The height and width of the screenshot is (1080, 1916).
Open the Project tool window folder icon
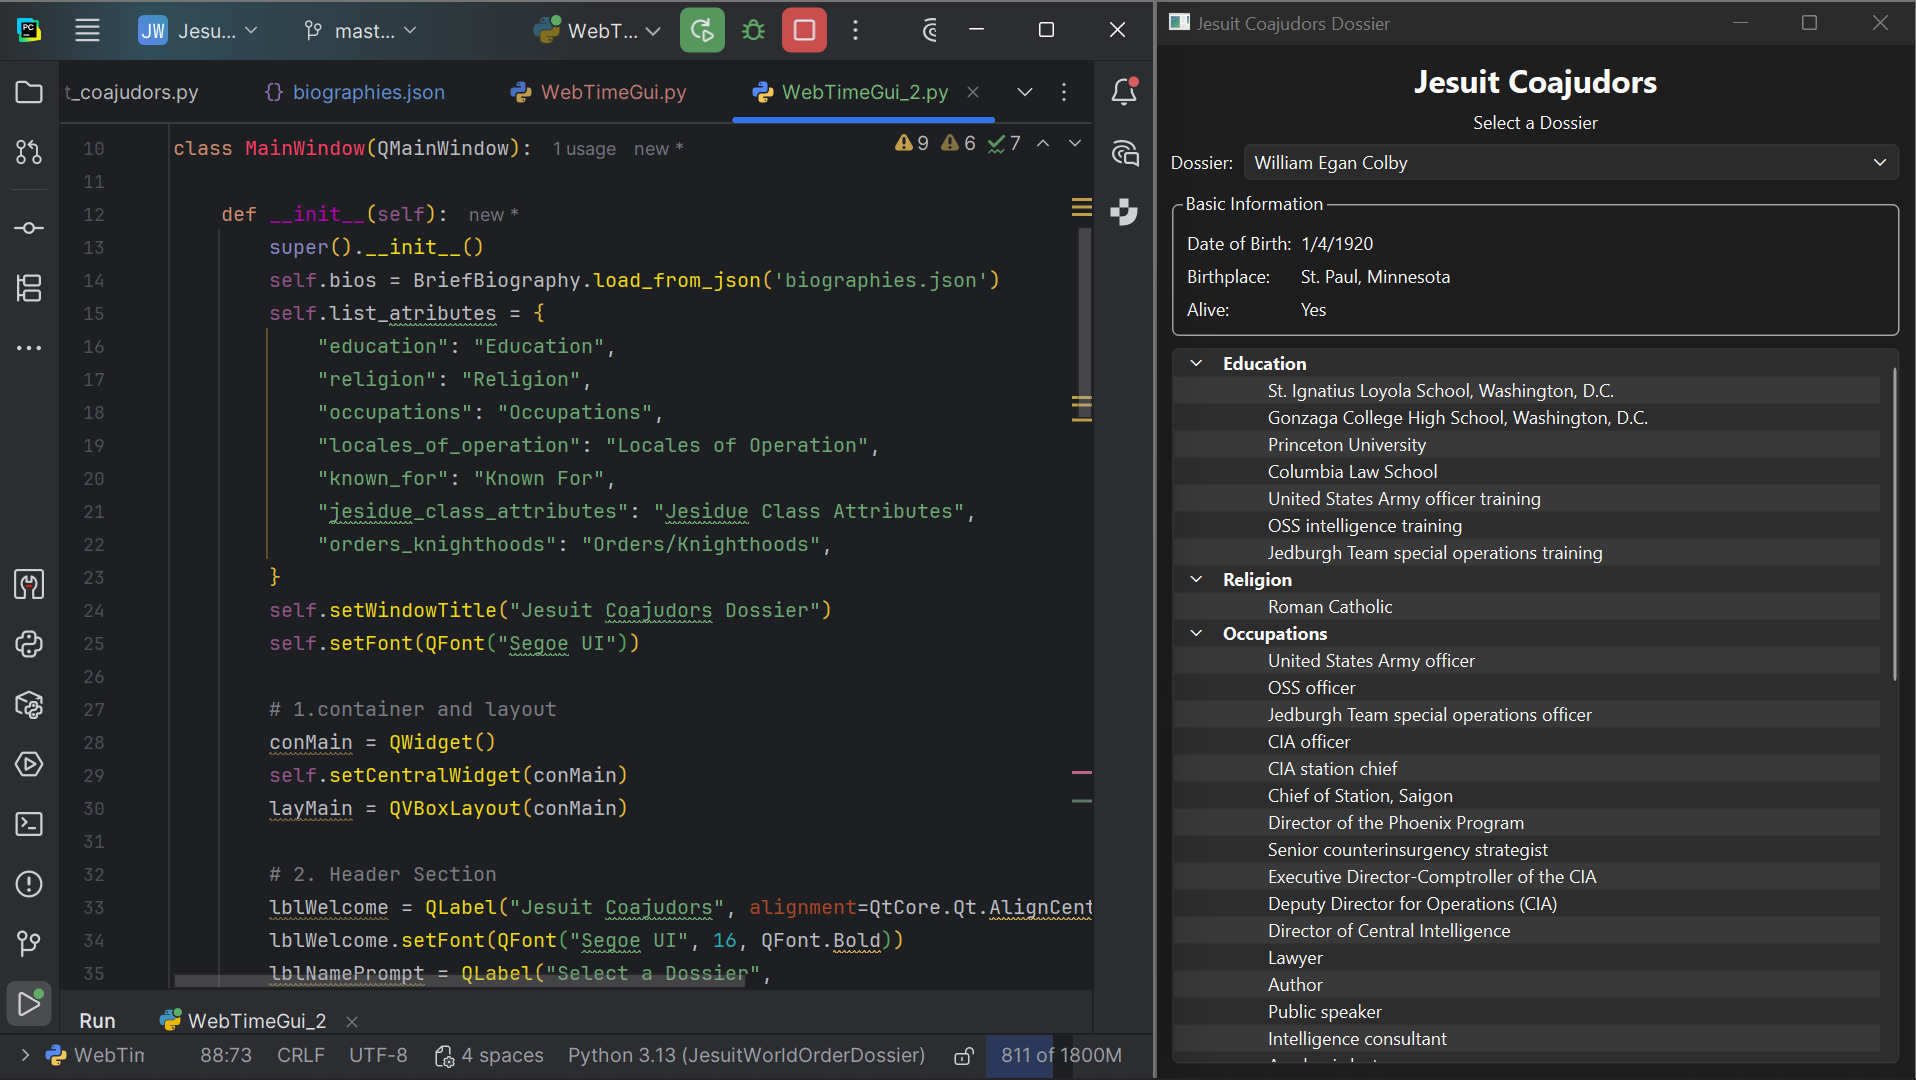click(x=29, y=92)
